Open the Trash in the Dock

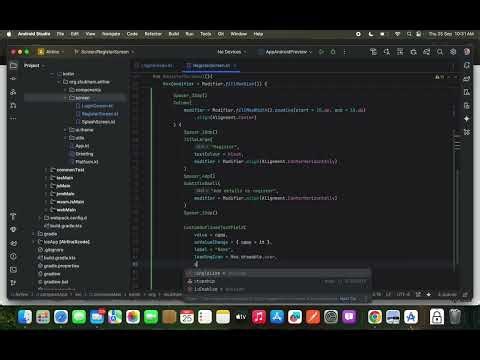pos(455,317)
